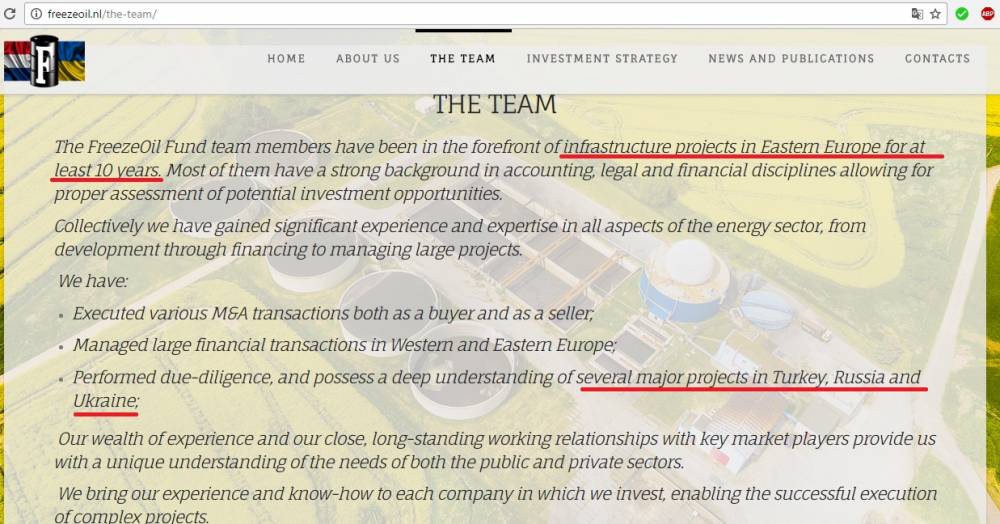1000x524 pixels.
Task: Bookmark this page with the star icon
Action: (936, 13)
